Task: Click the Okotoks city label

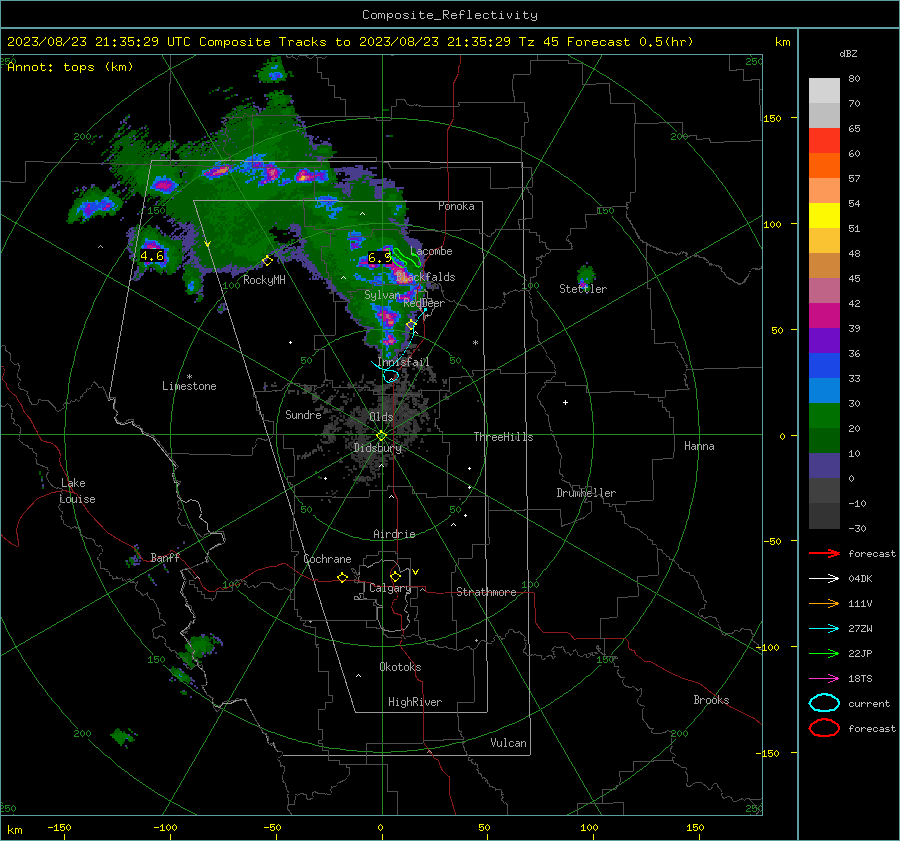Action: pyautogui.click(x=400, y=666)
